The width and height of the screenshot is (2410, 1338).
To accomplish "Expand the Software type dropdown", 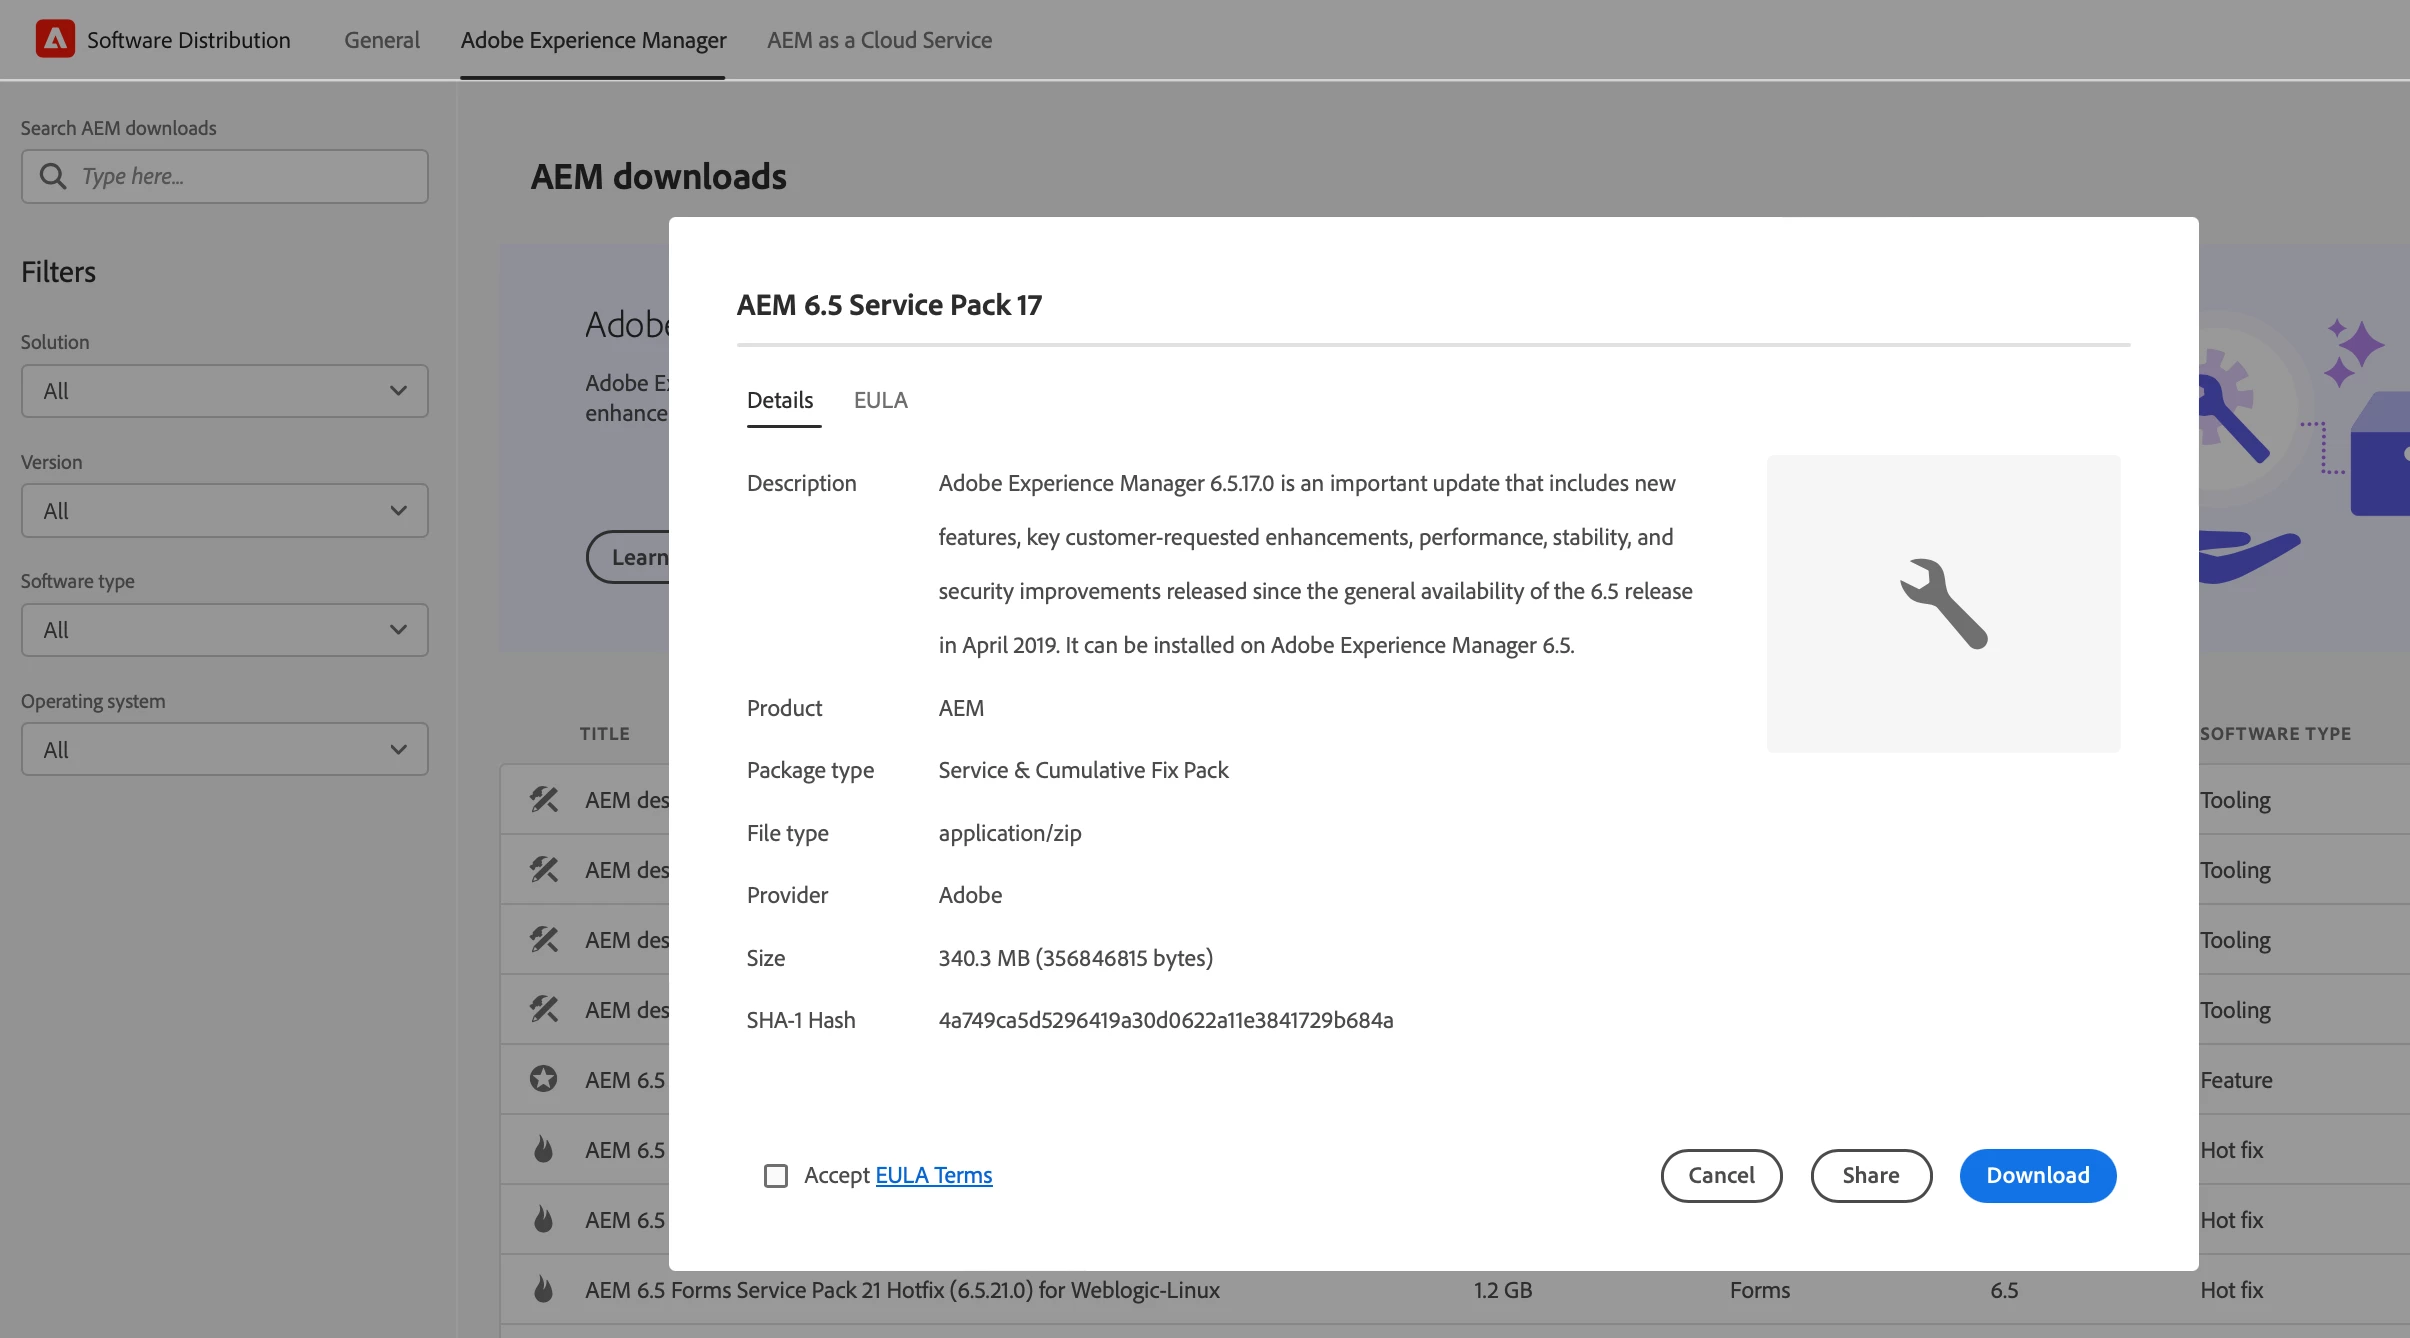I will [225, 630].
